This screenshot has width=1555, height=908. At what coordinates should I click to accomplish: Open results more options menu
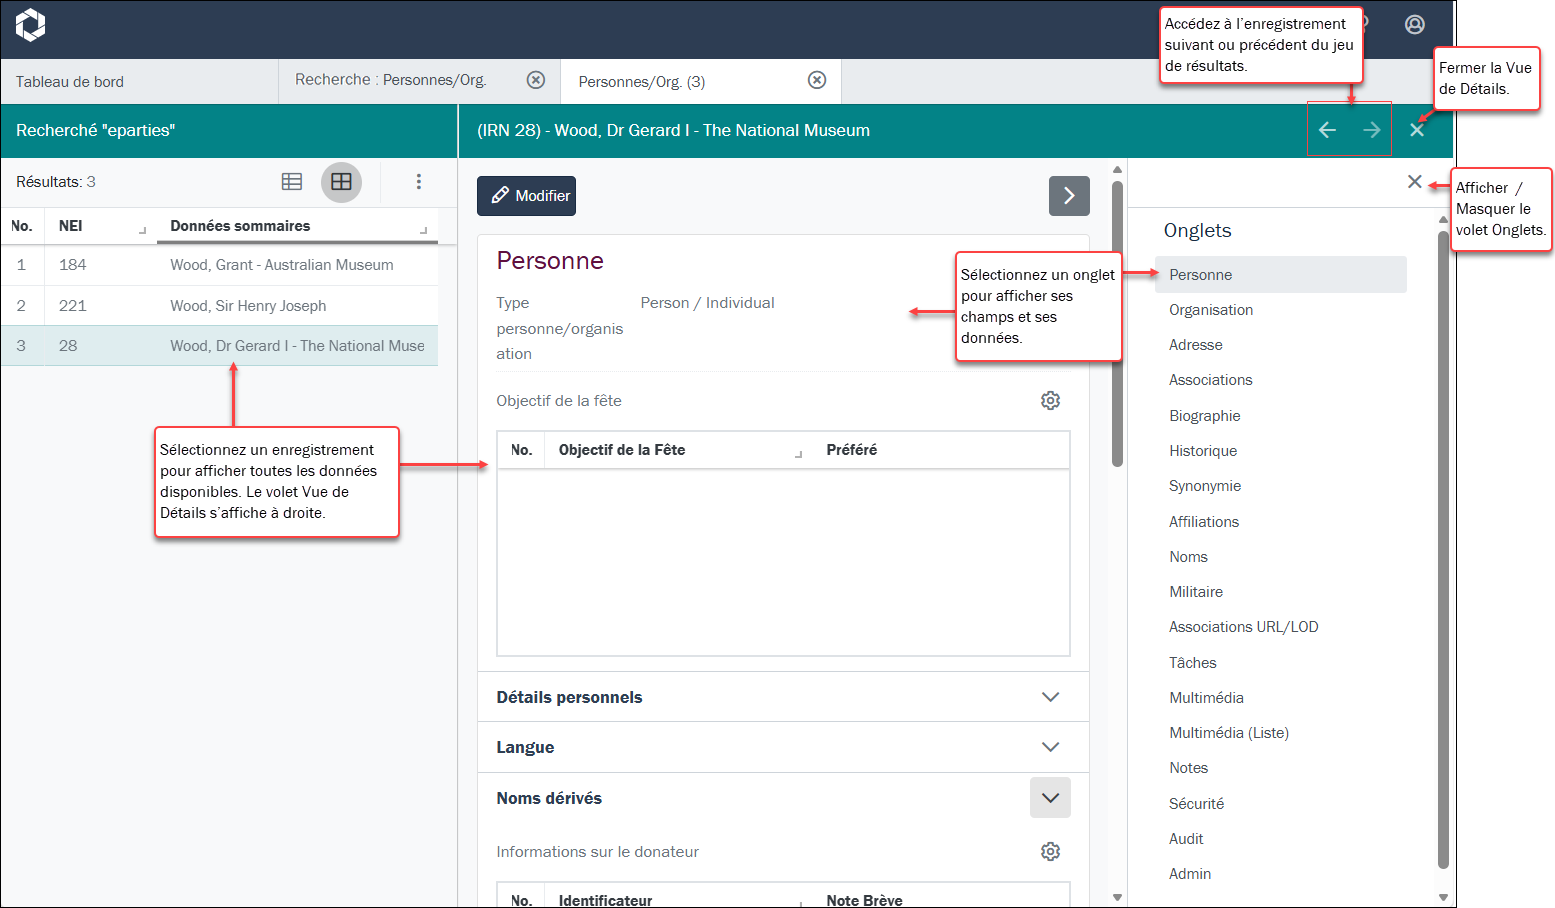(x=419, y=182)
